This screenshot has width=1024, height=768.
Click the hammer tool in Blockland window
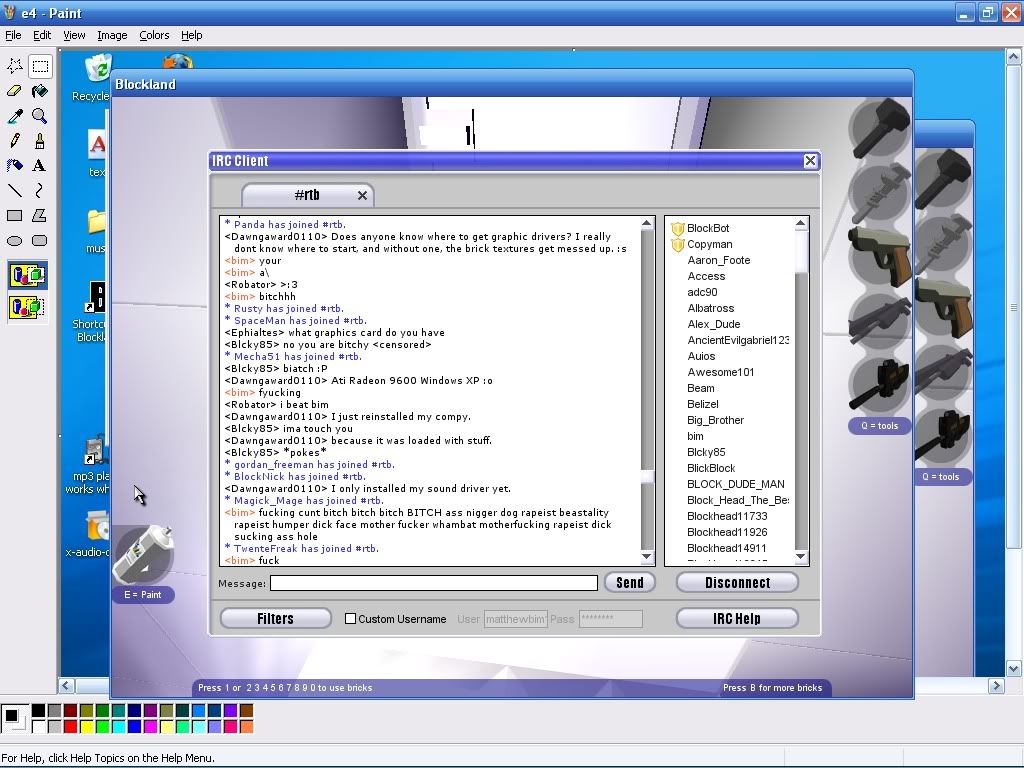click(881, 128)
